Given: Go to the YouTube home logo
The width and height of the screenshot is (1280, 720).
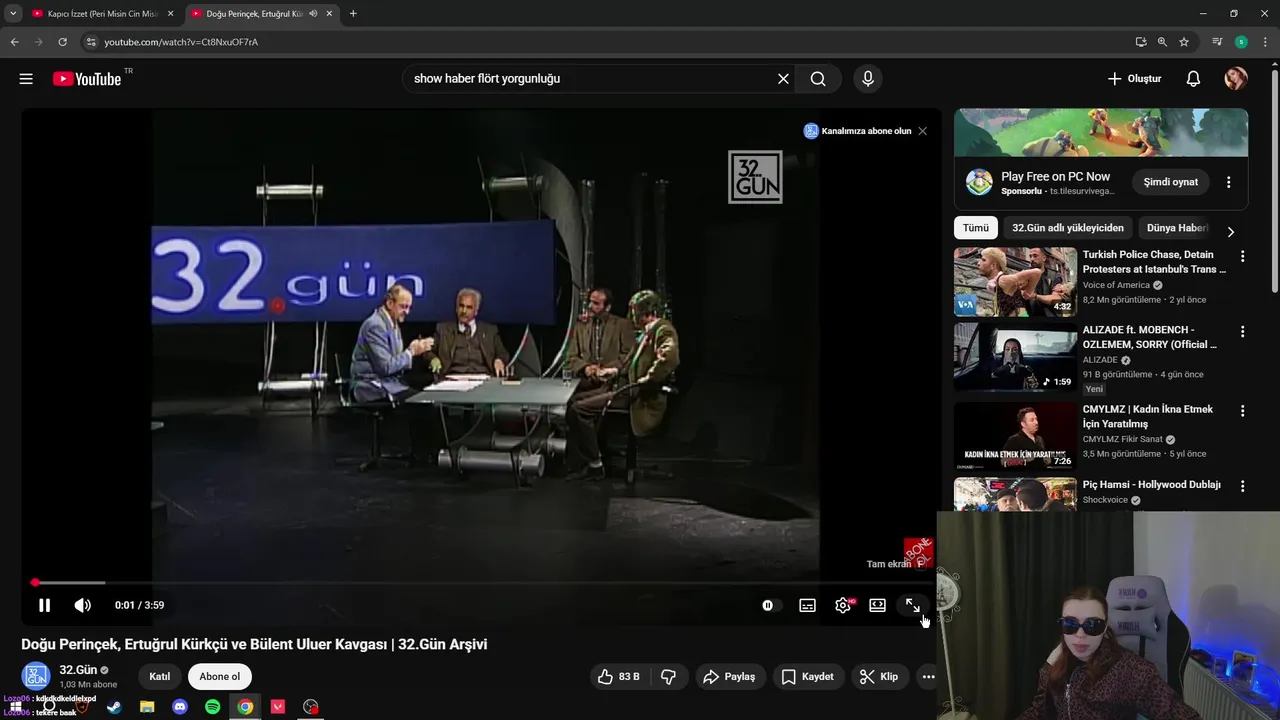Looking at the screenshot, I should coord(87,79).
